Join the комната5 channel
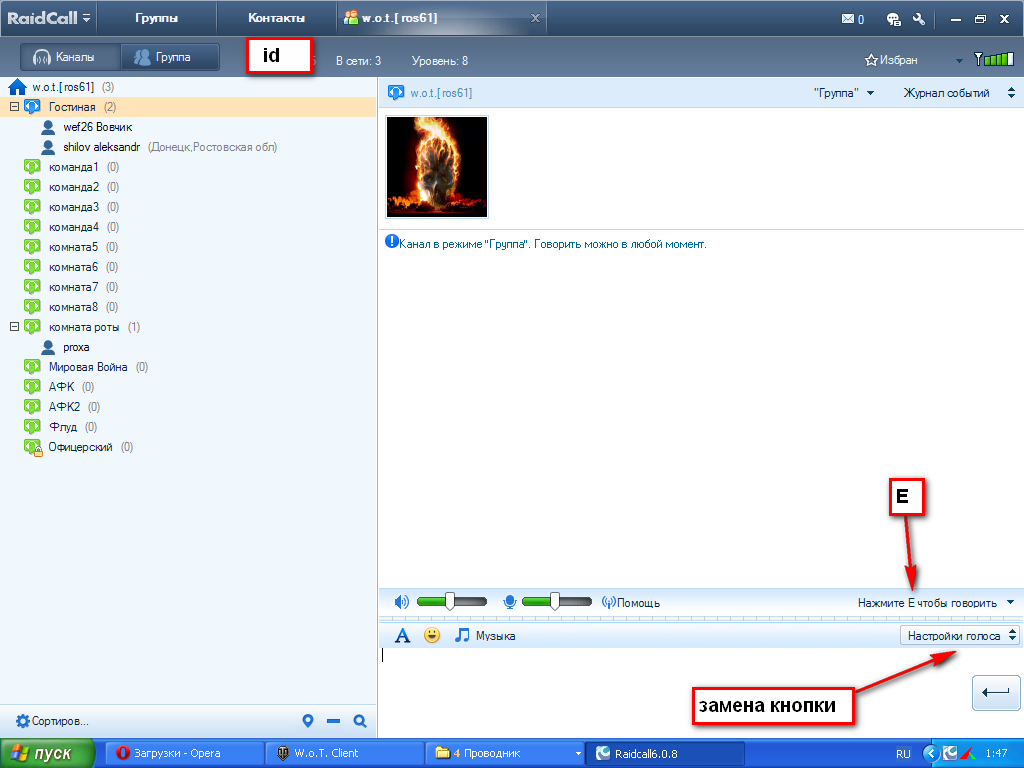Image resolution: width=1024 pixels, height=768 pixels. click(73, 247)
